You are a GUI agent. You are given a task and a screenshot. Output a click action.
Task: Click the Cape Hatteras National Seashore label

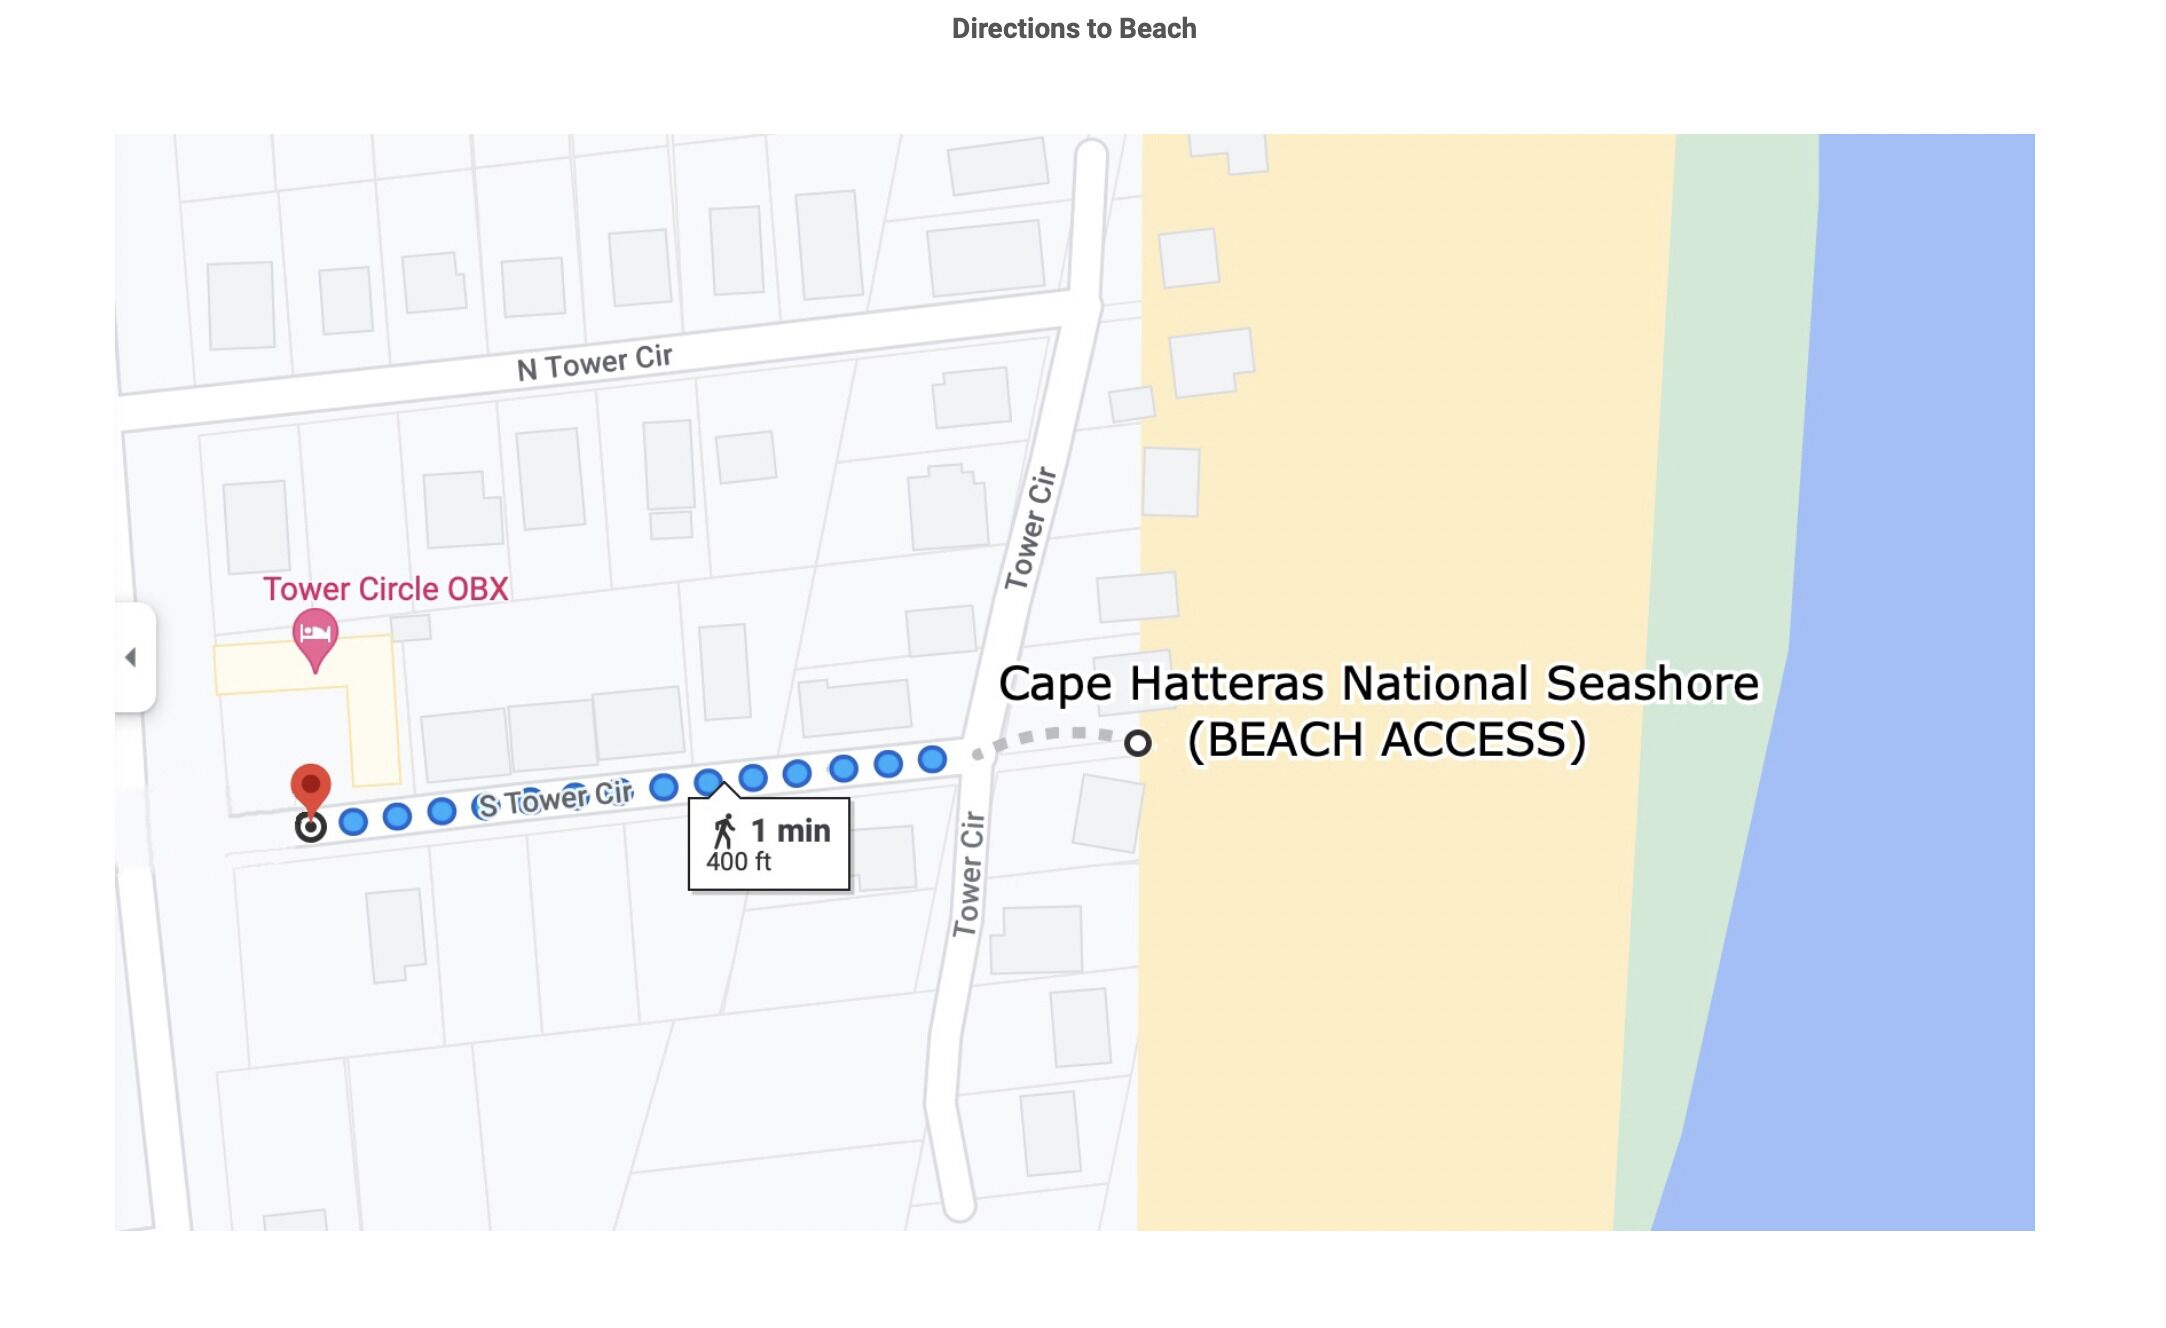point(1379,684)
